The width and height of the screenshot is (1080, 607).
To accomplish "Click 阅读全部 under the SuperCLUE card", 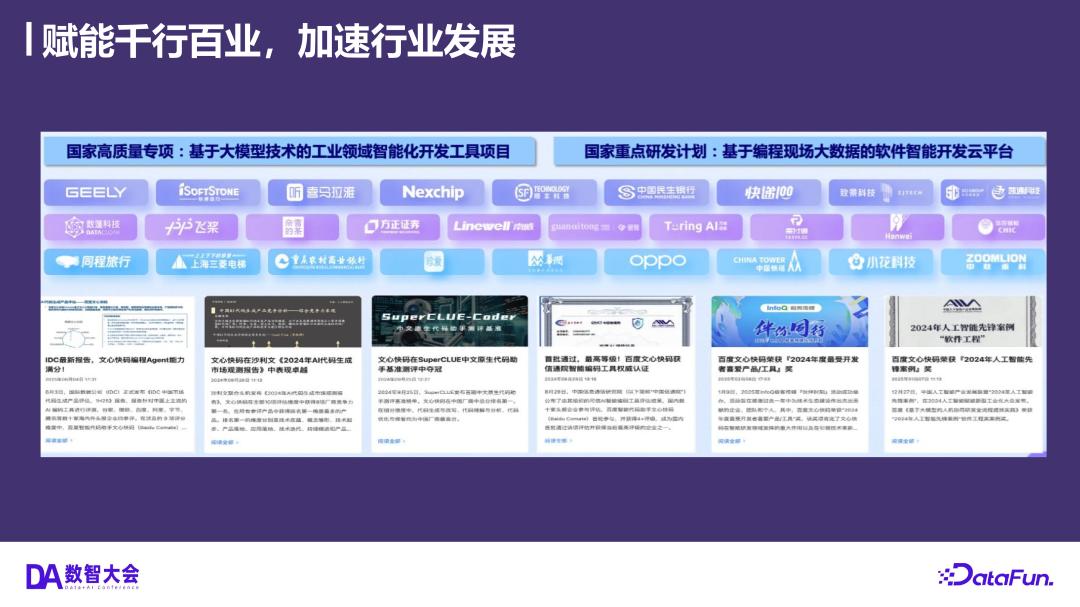I will 391,441.
